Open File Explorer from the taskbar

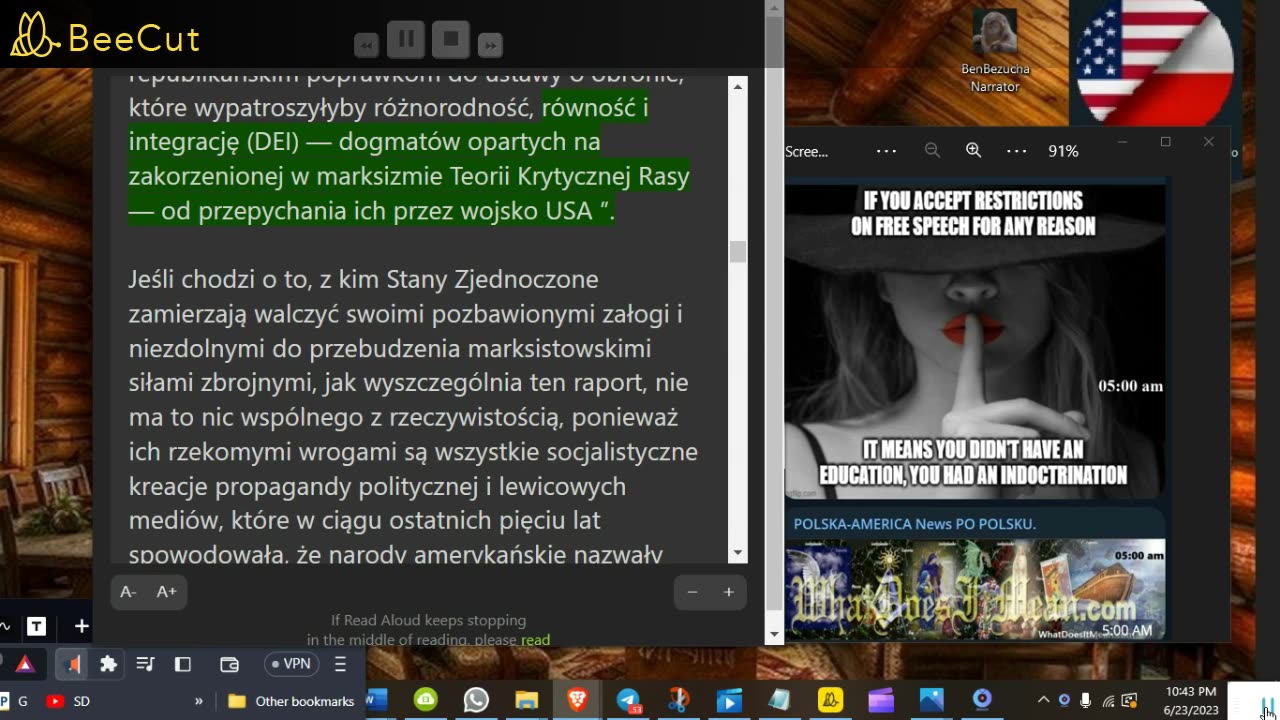[x=527, y=700]
